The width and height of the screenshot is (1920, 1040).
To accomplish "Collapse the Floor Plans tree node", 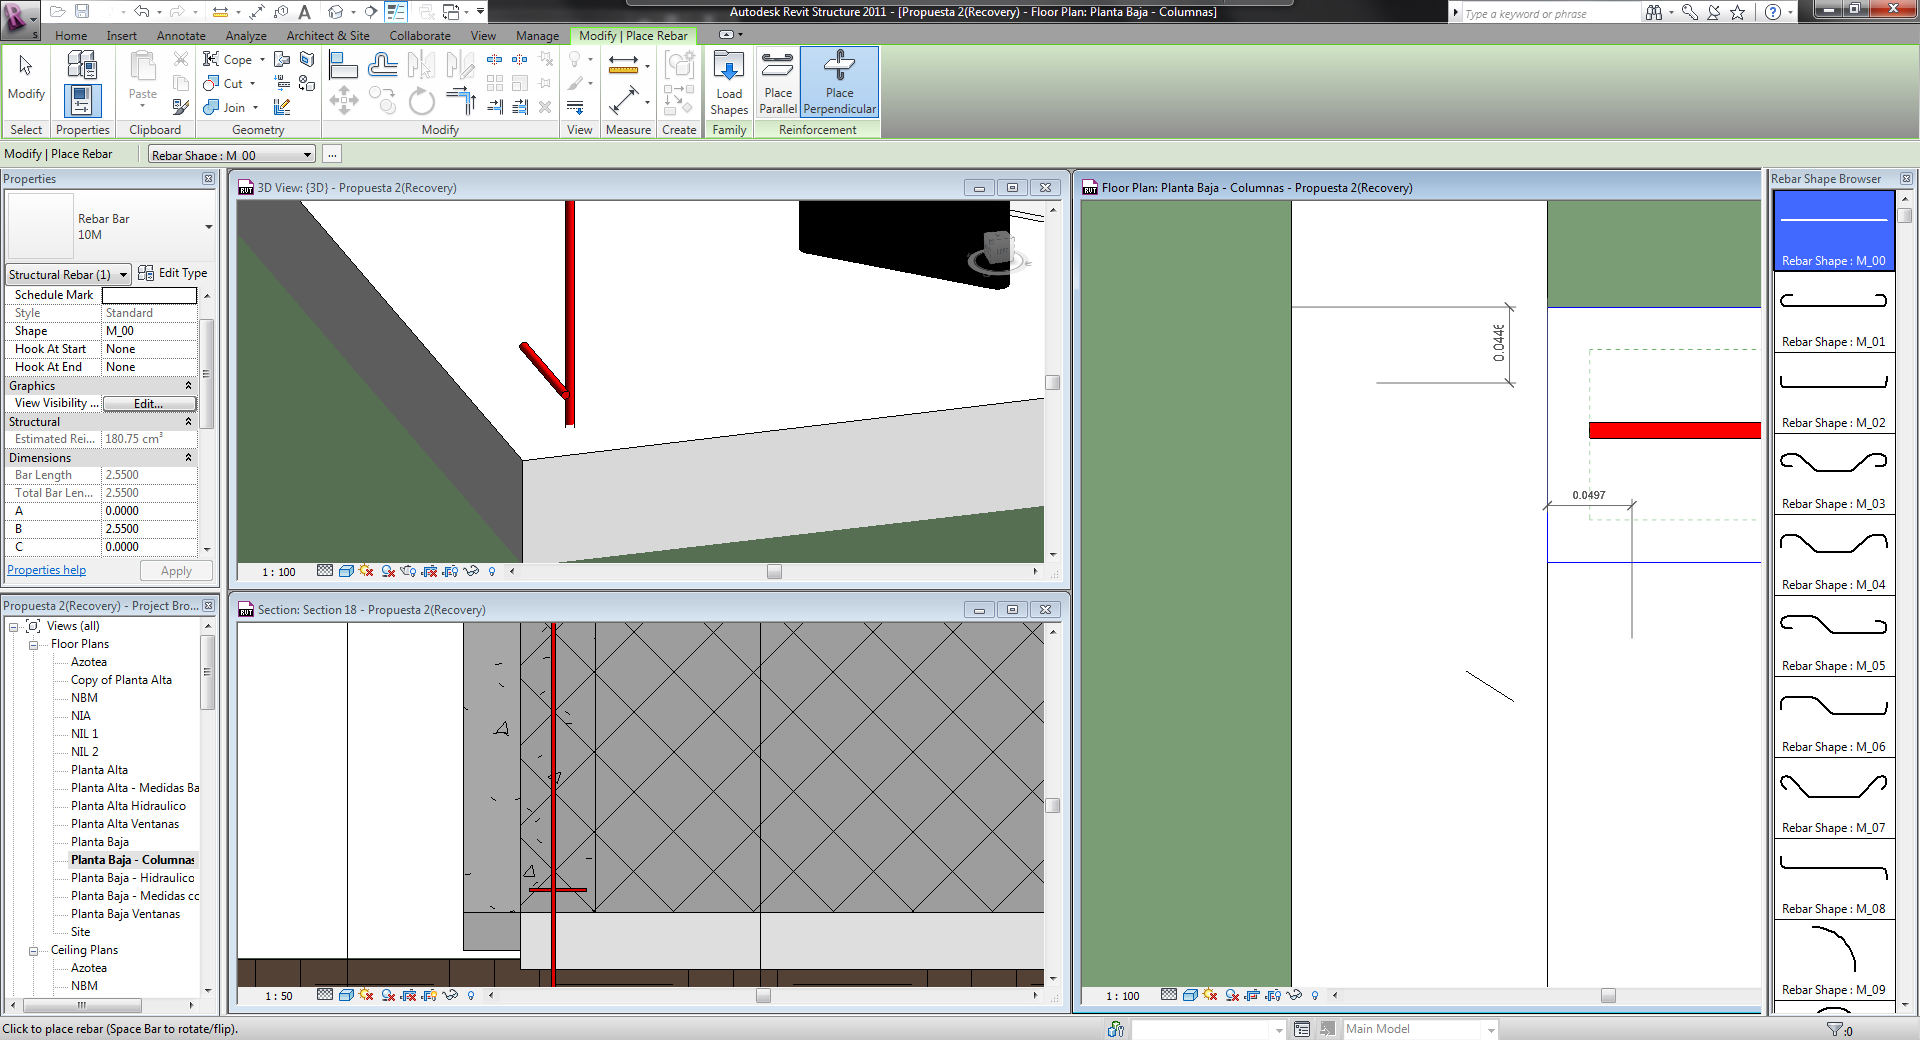I will 33,645.
